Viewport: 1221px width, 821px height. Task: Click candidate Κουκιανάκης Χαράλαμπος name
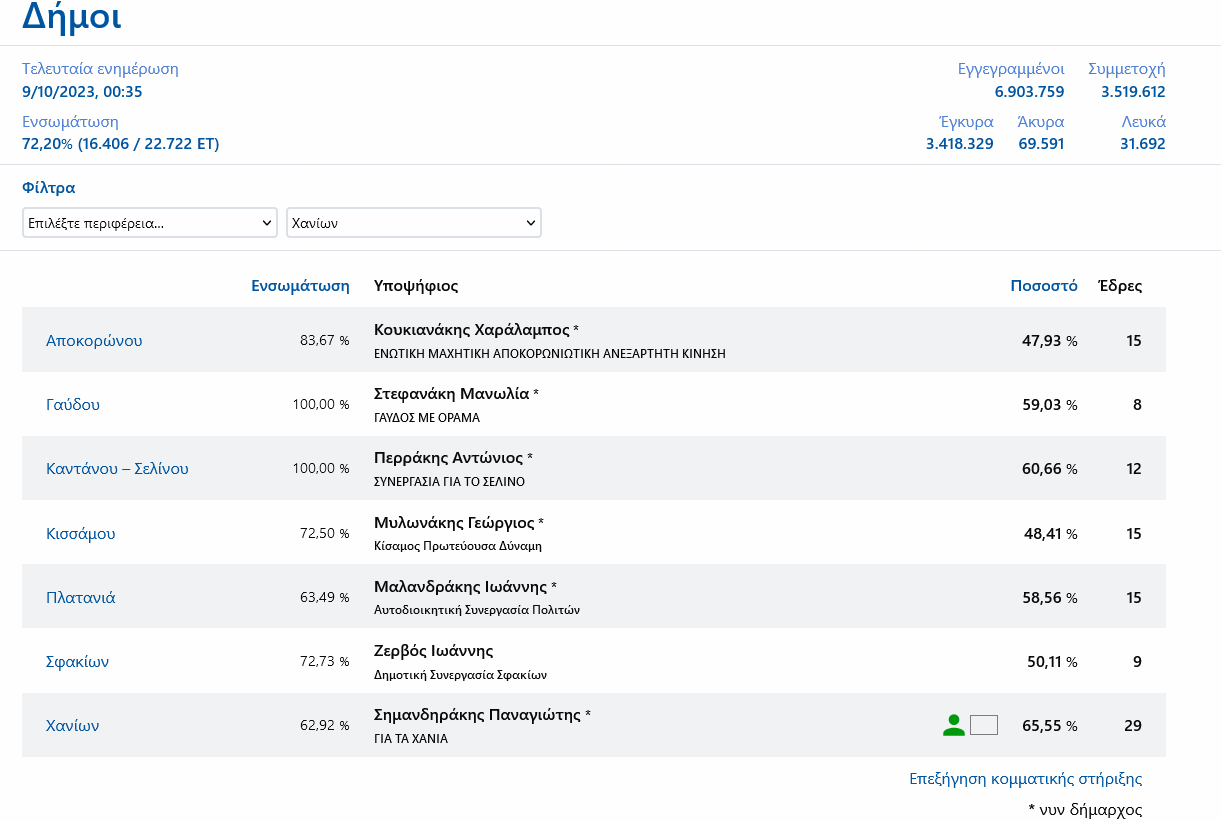471,330
